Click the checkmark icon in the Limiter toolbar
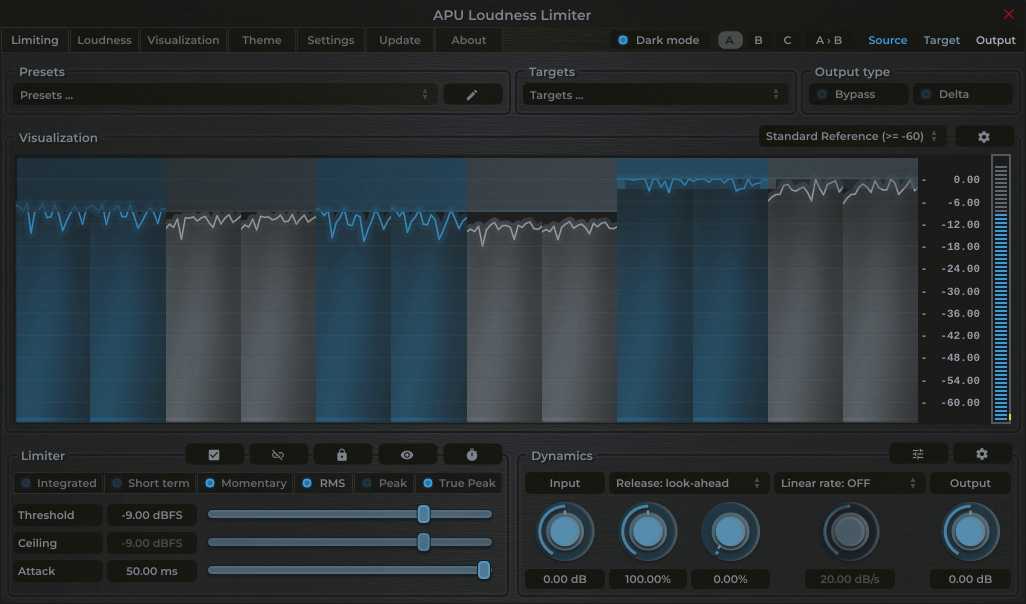Screen dimensions: 1026x604 click(x=213, y=454)
